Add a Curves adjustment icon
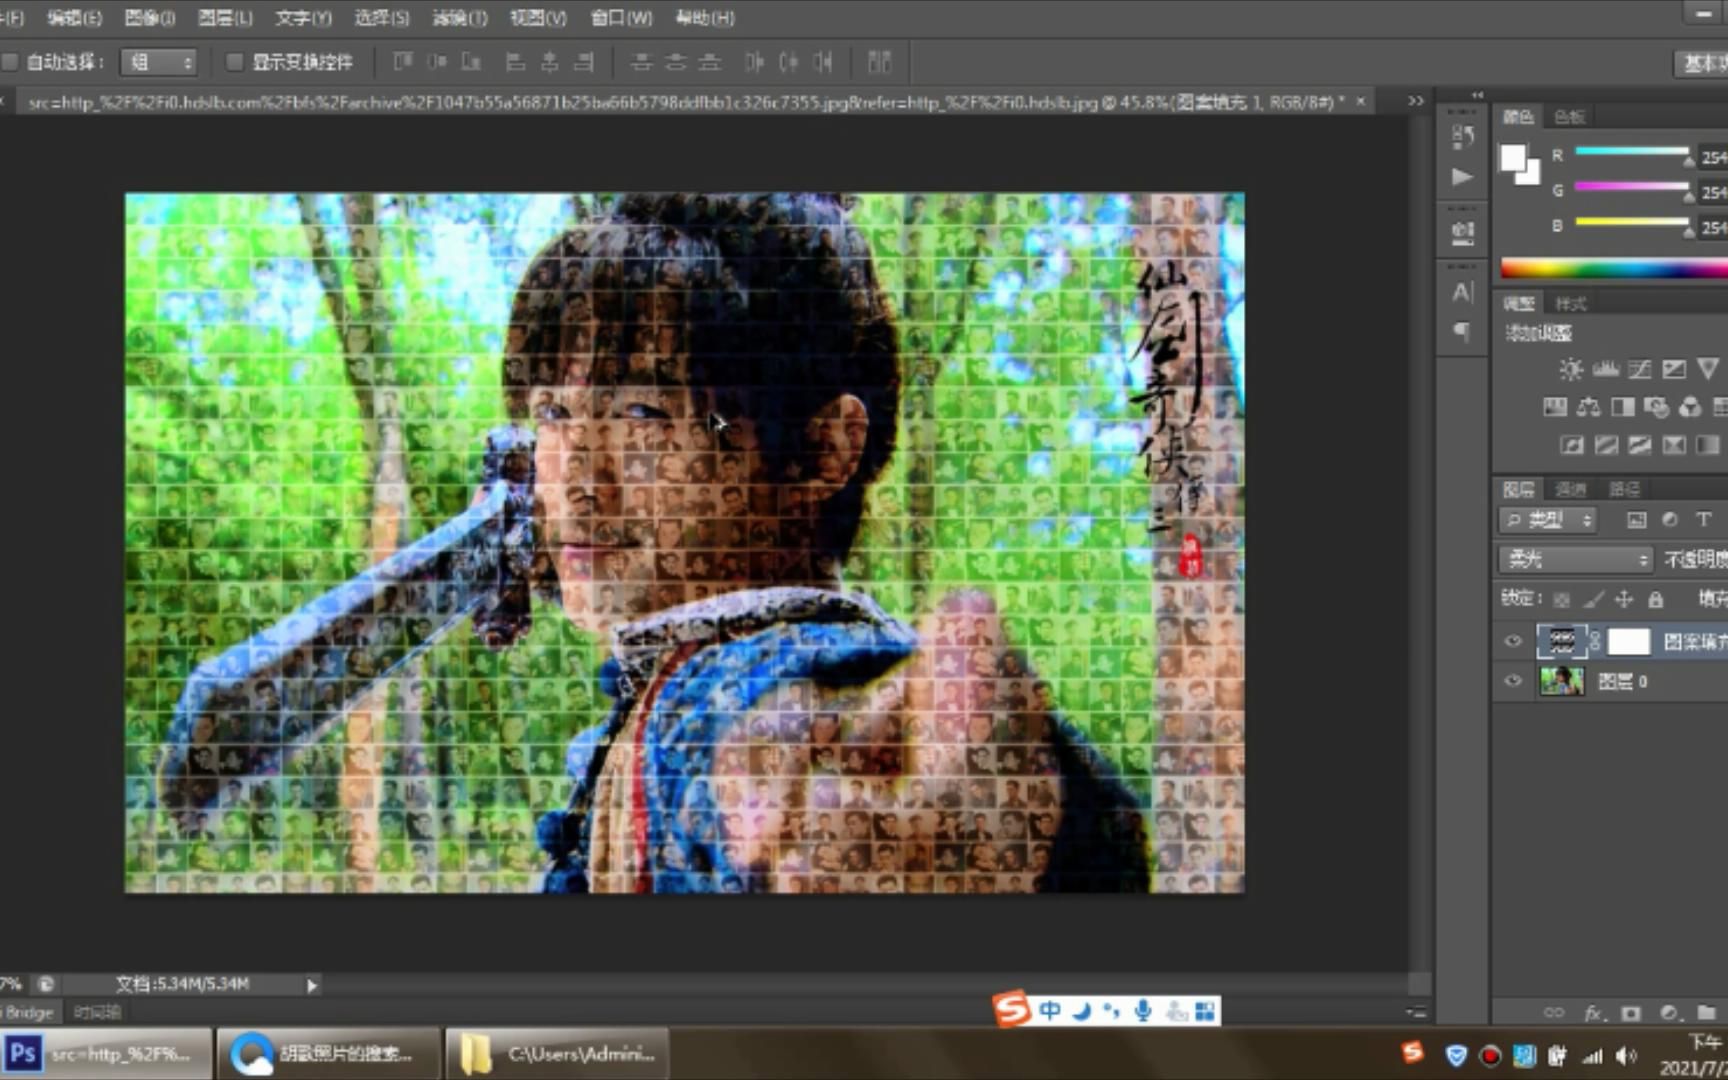 (1639, 369)
